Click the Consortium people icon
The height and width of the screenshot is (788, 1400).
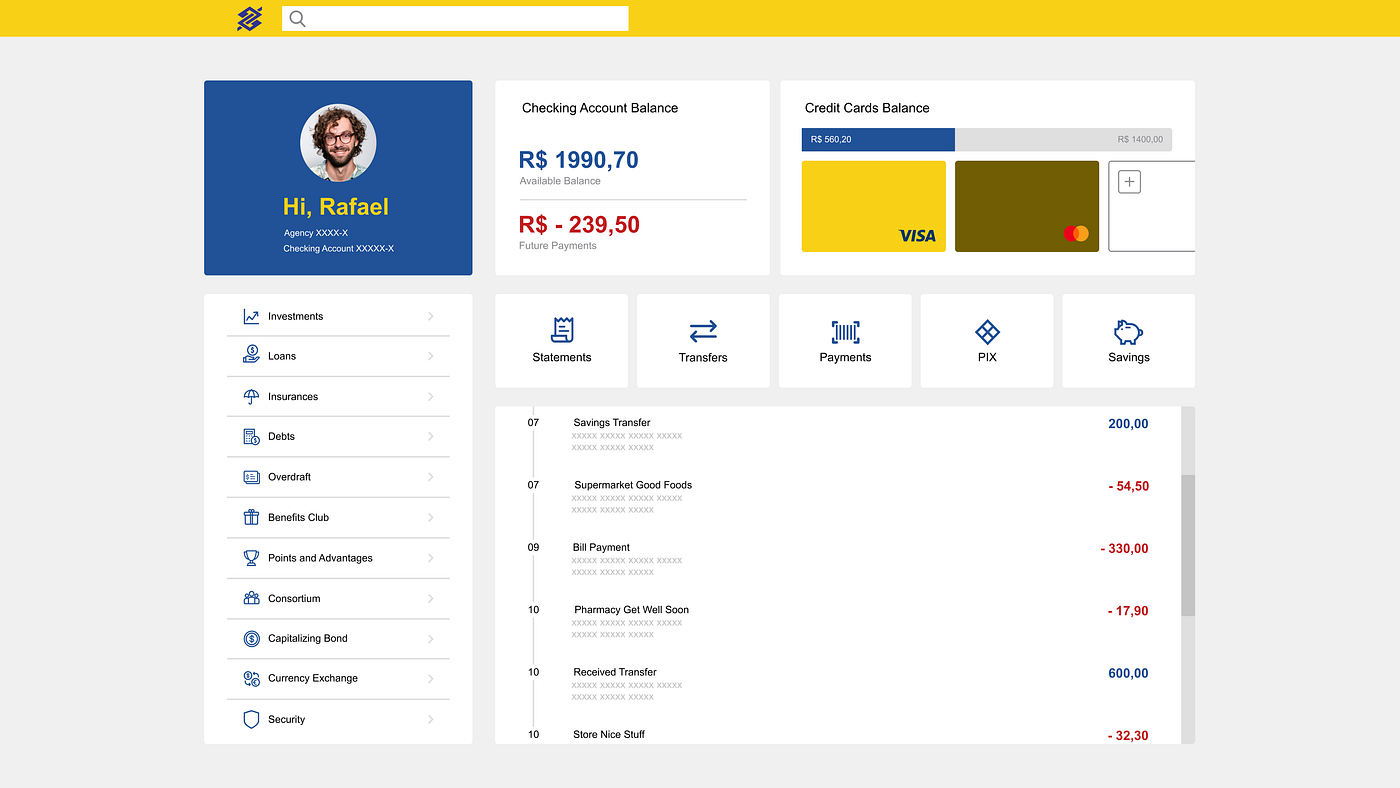click(251, 598)
